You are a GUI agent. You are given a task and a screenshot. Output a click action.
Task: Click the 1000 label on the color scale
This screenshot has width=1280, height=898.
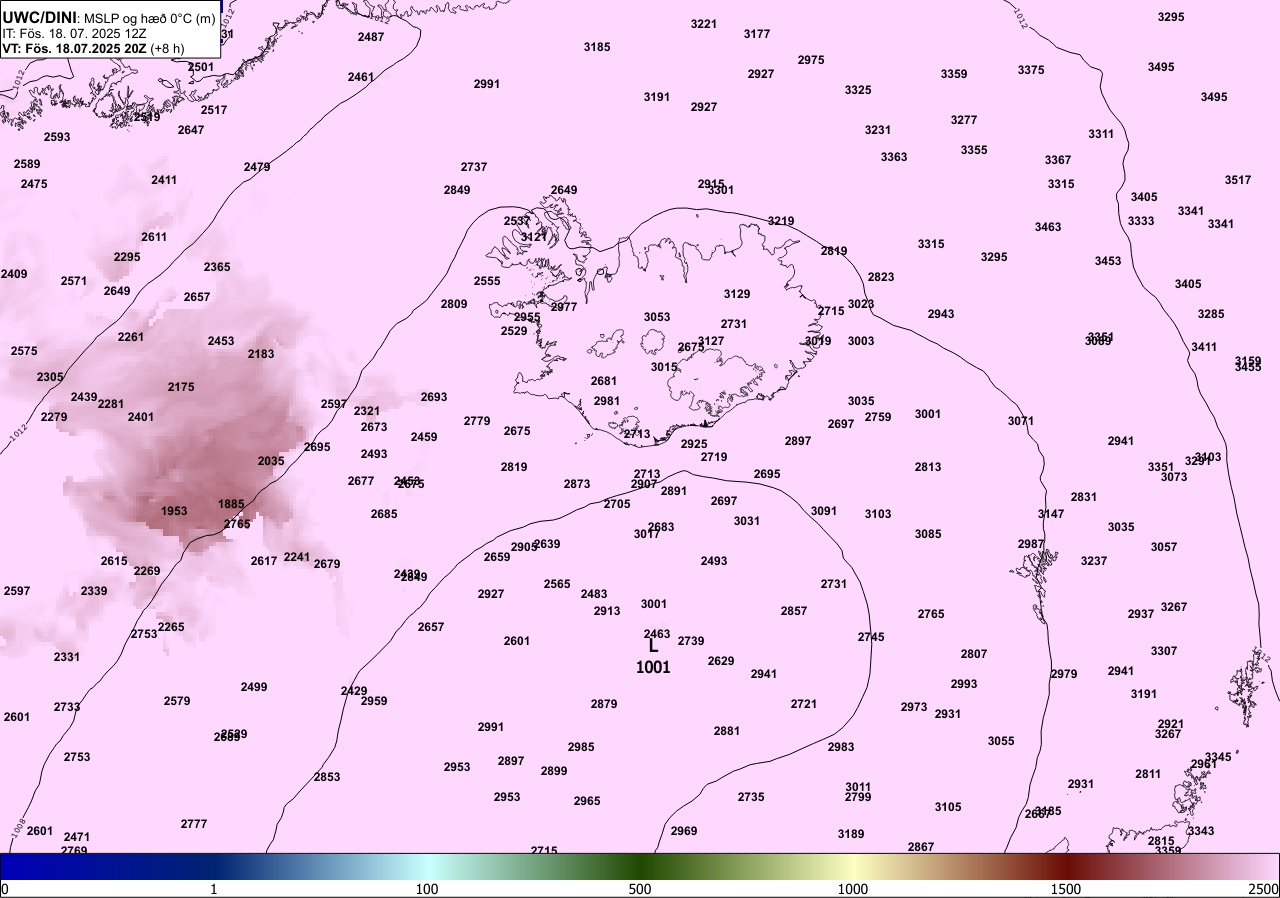[853, 889]
